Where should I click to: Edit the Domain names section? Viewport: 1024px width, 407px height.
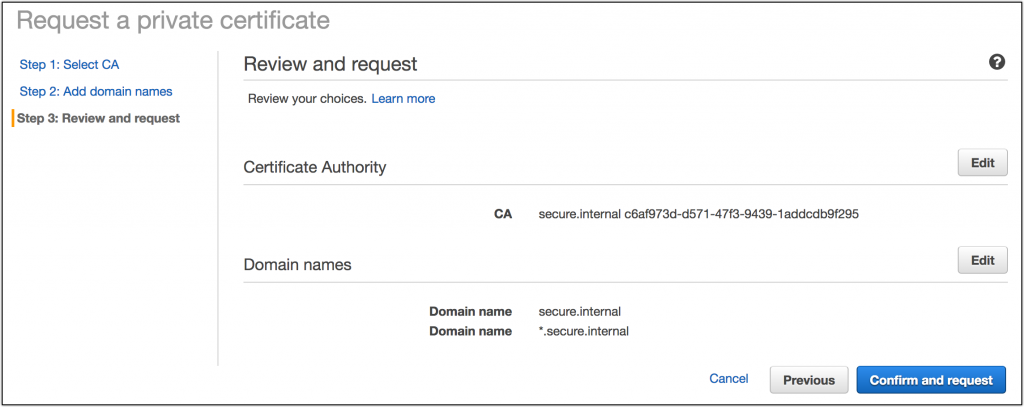(x=982, y=261)
